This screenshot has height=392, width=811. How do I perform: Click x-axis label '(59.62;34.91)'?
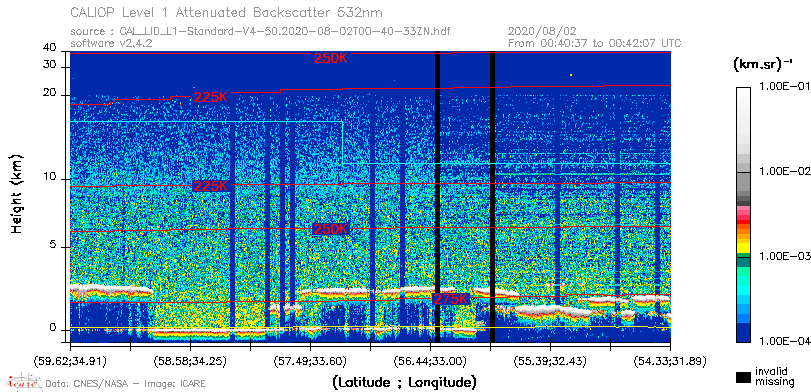tap(70, 360)
